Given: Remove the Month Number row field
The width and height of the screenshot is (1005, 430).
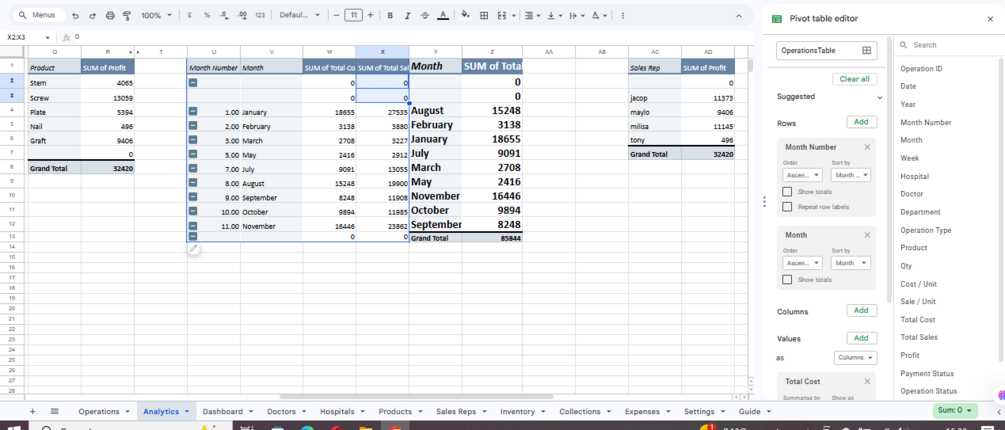Looking at the screenshot, I should pyautogui.click(x=867, y=147).
